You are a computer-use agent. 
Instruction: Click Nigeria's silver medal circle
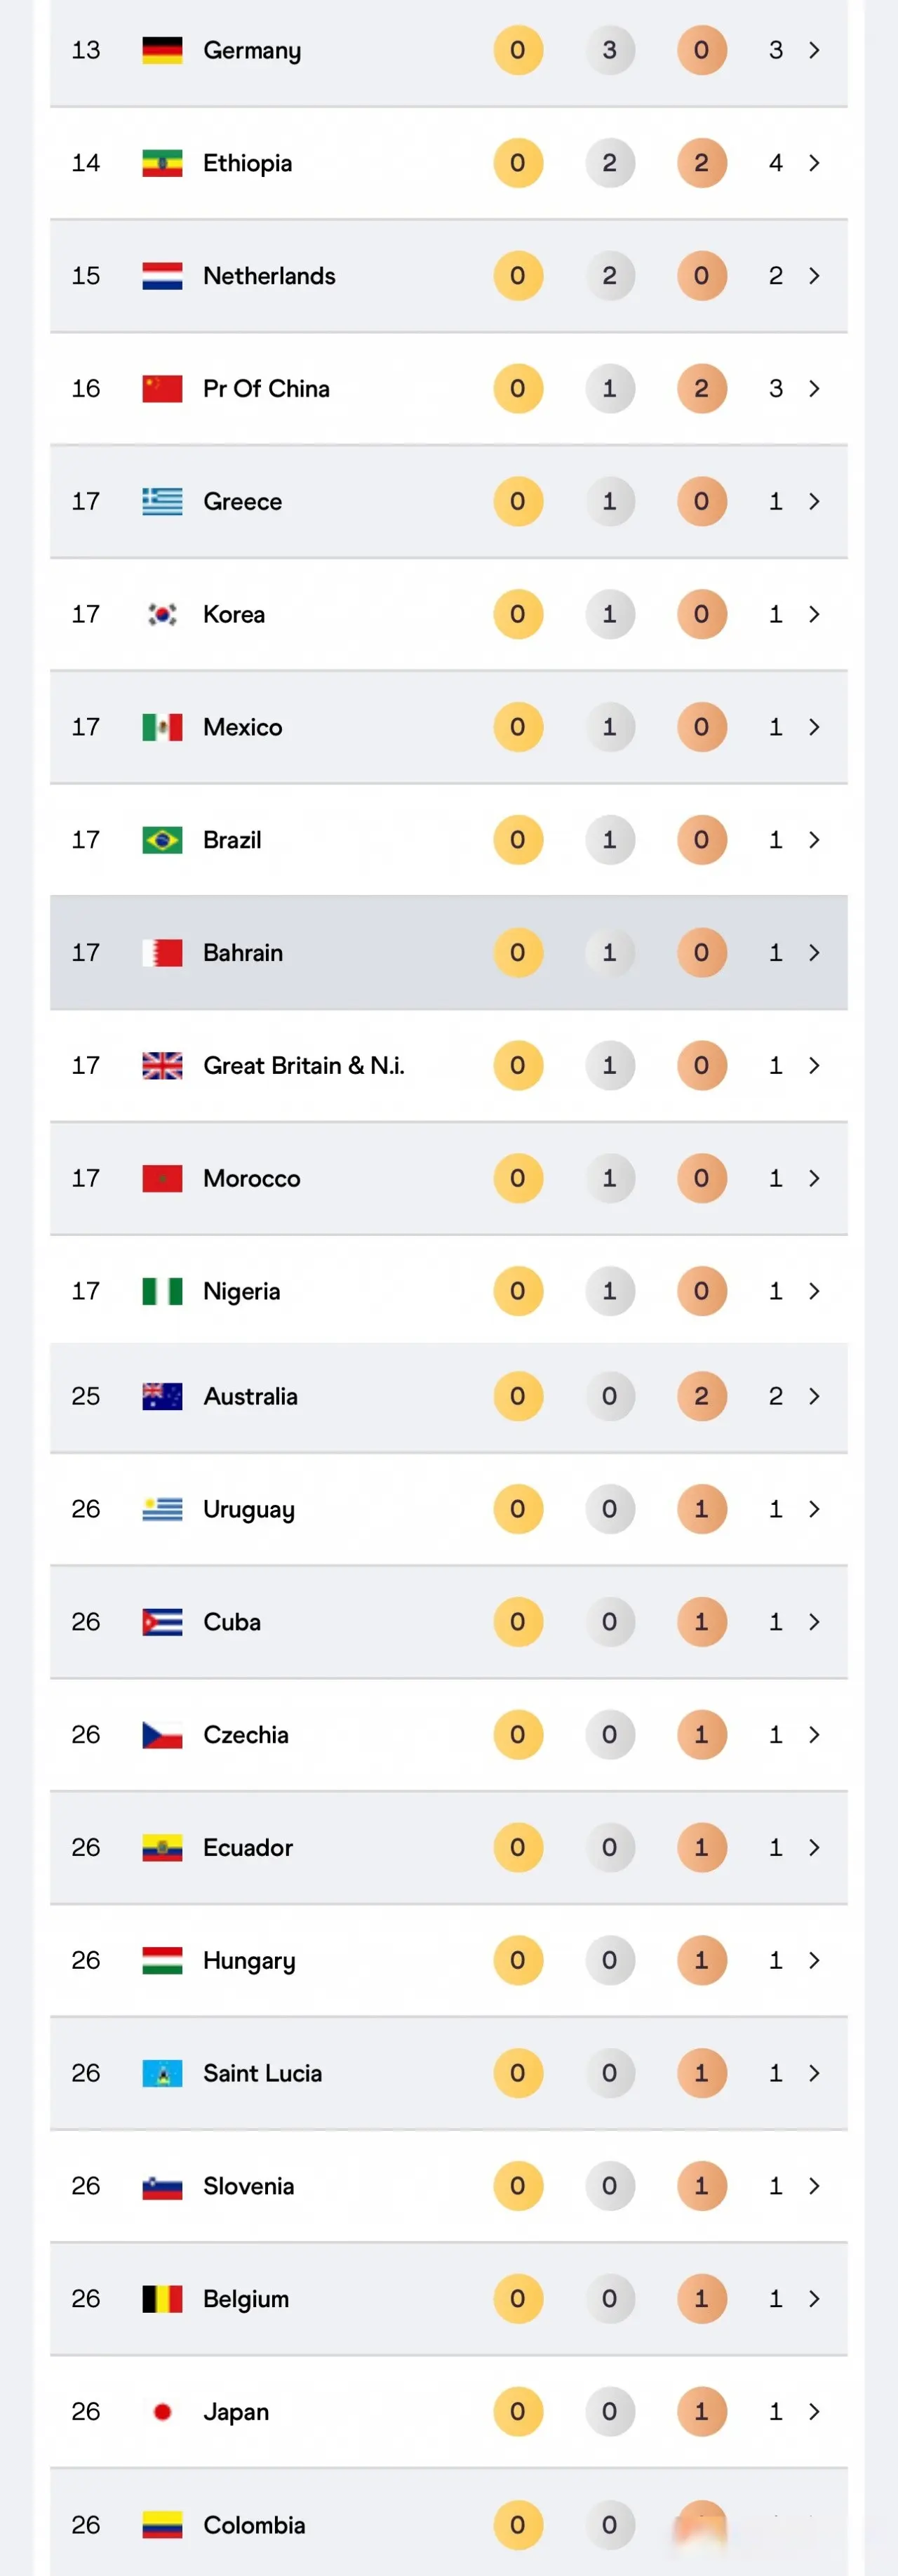pyautogui.click(x=609, y=1291)
